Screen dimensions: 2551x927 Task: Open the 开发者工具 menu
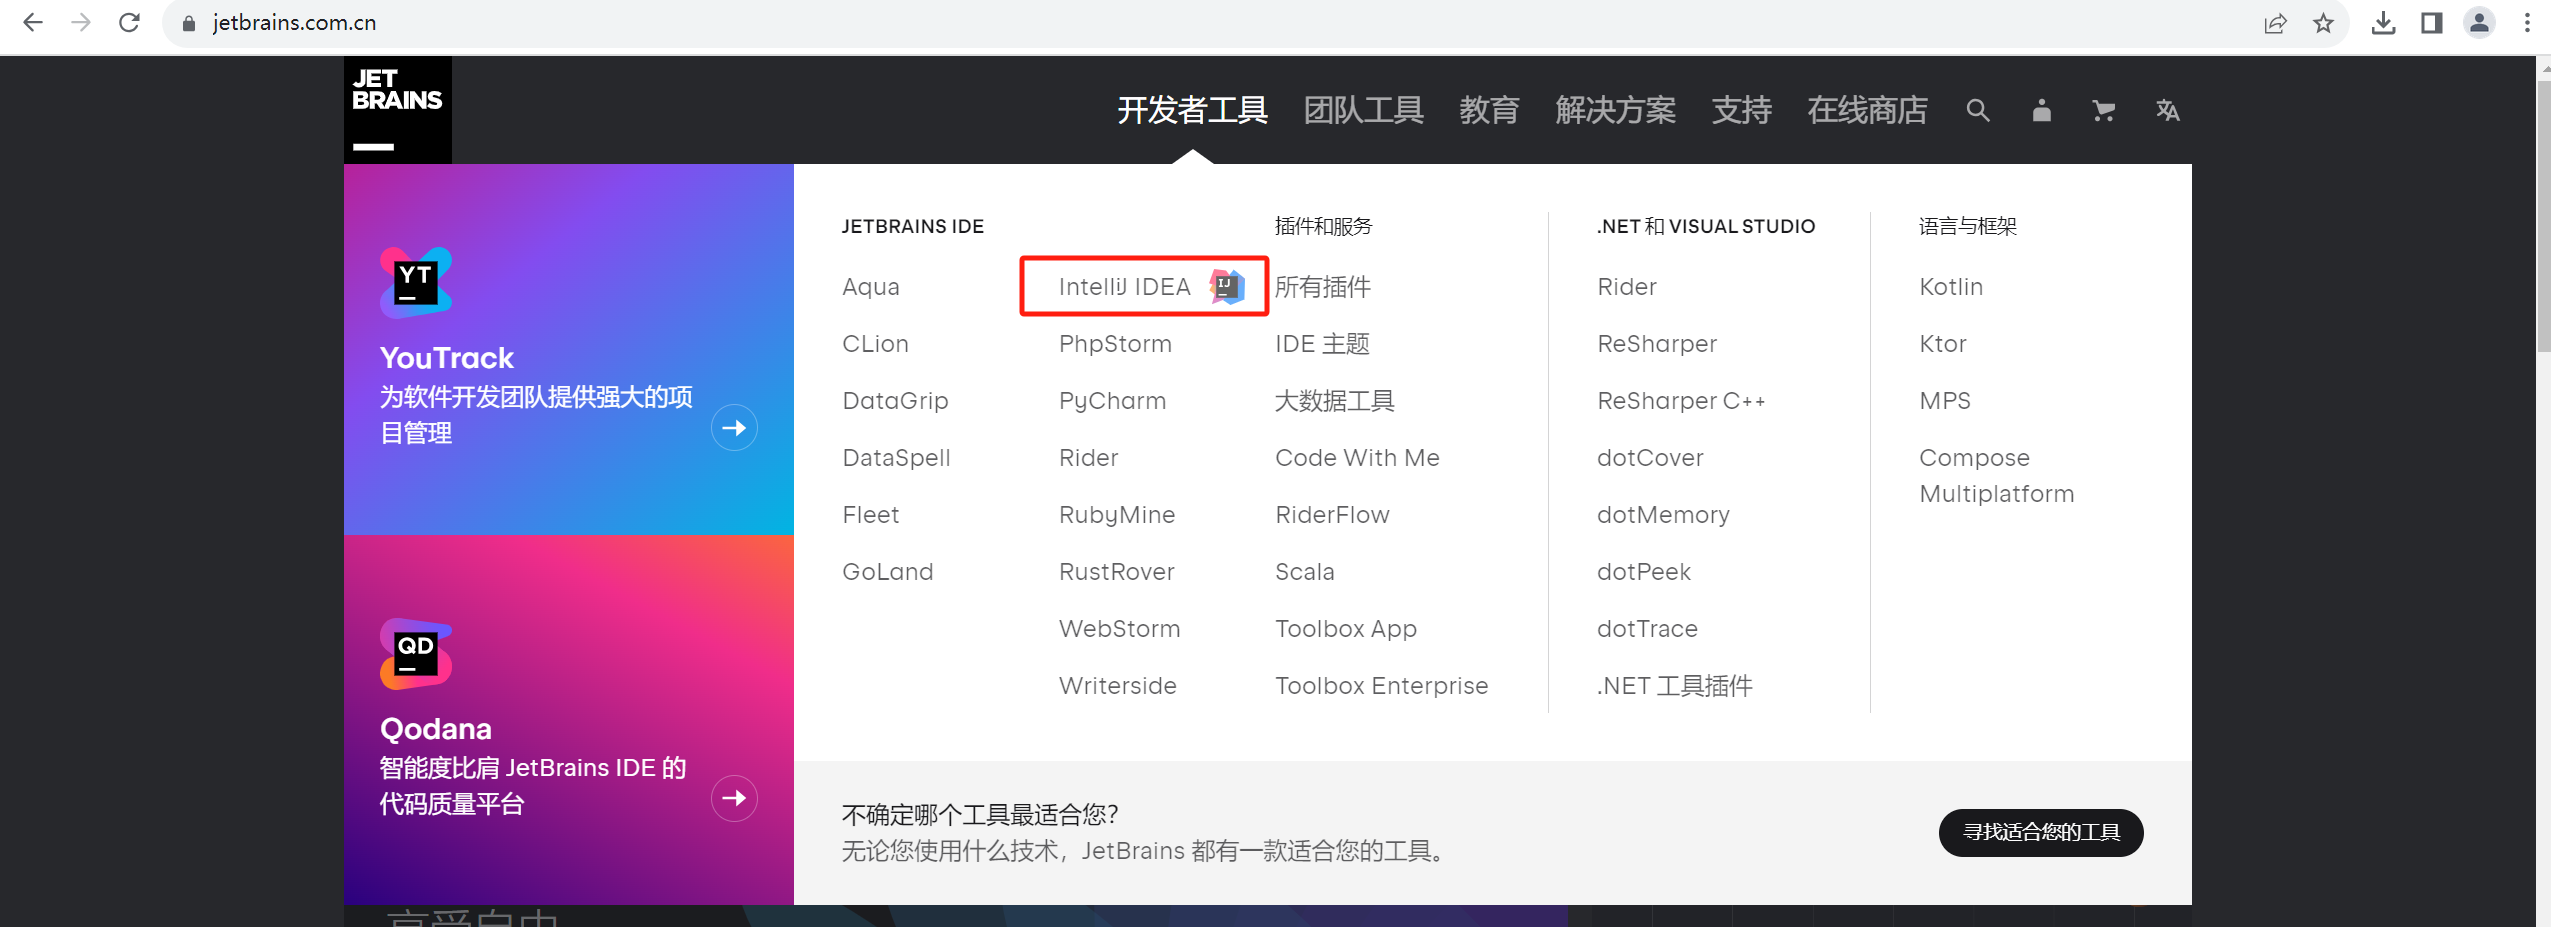click(x=1192, y=110)
